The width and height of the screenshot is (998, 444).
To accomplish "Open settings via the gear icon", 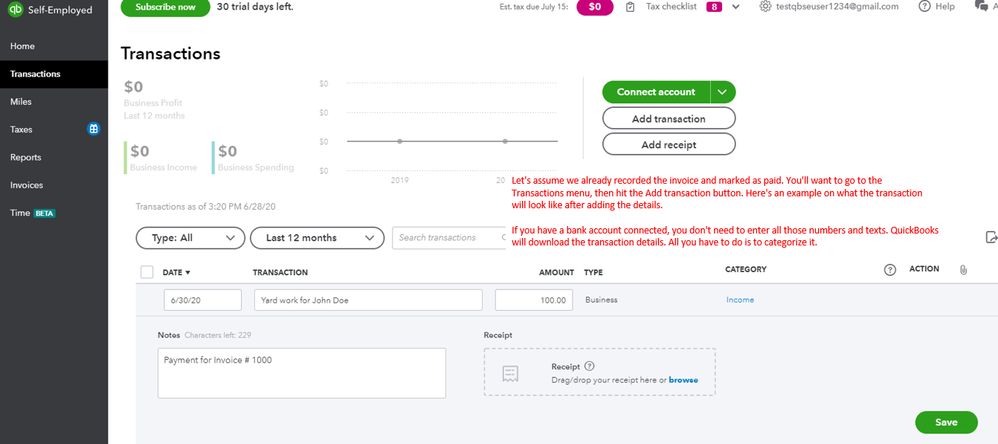I will click(x=765, y=7).
